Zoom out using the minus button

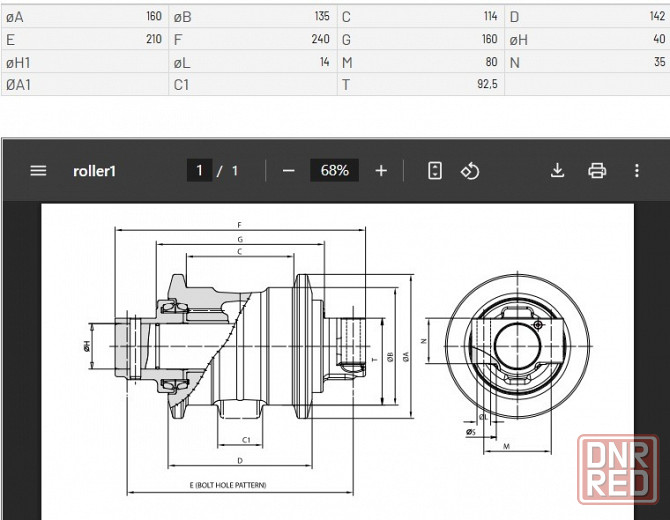coord(289,170)
